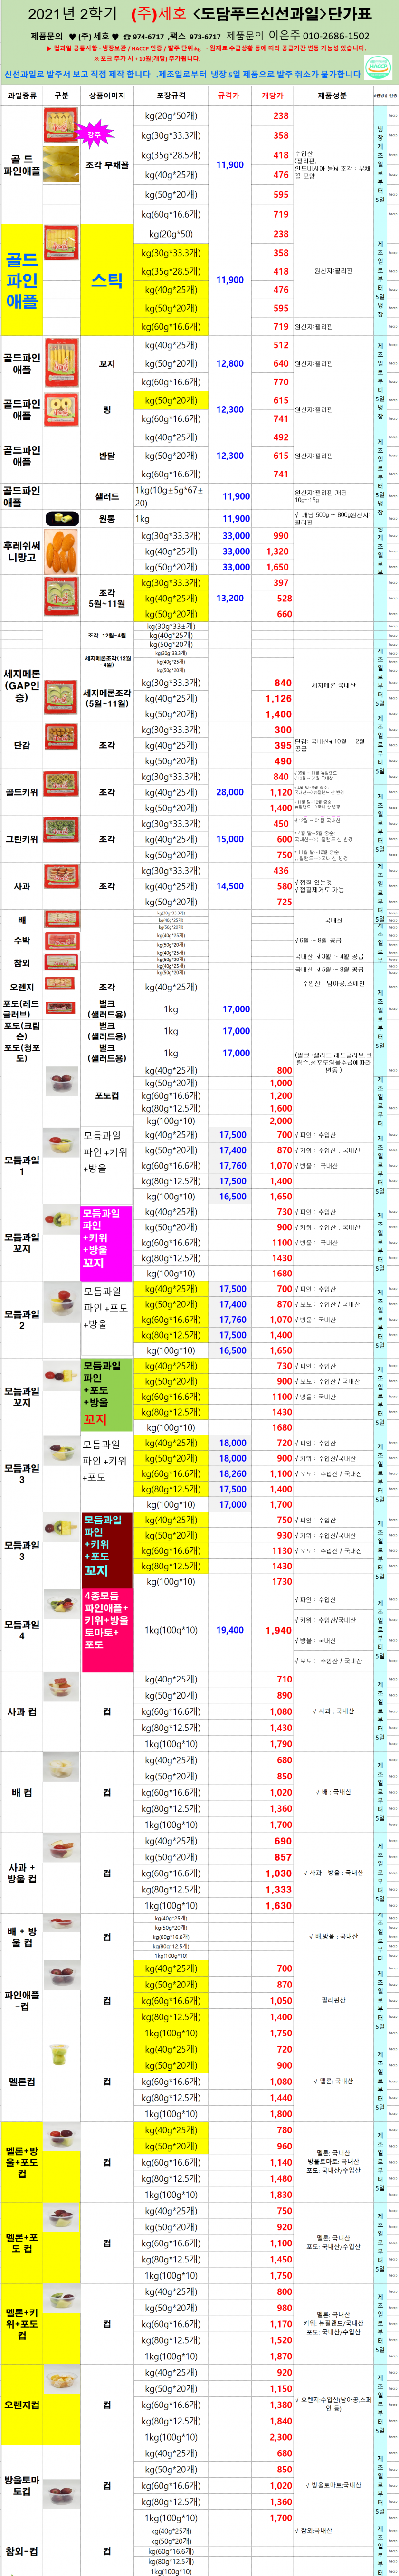The image size is (399, 2576).
Task: Click the 포도(청포도) row label
Action: tap(22, 1053)
